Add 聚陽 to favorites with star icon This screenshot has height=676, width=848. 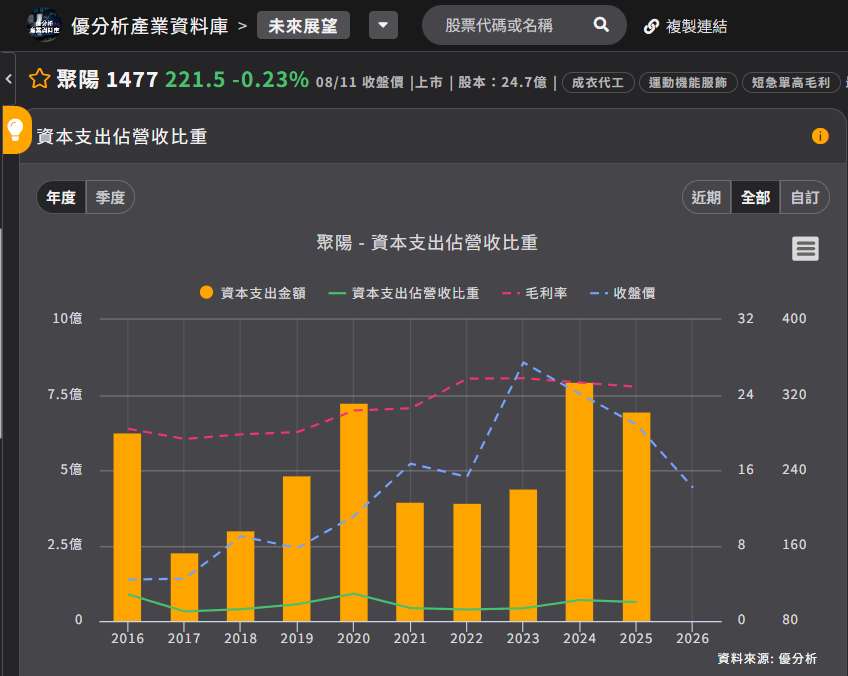click(x=39, y=79)
